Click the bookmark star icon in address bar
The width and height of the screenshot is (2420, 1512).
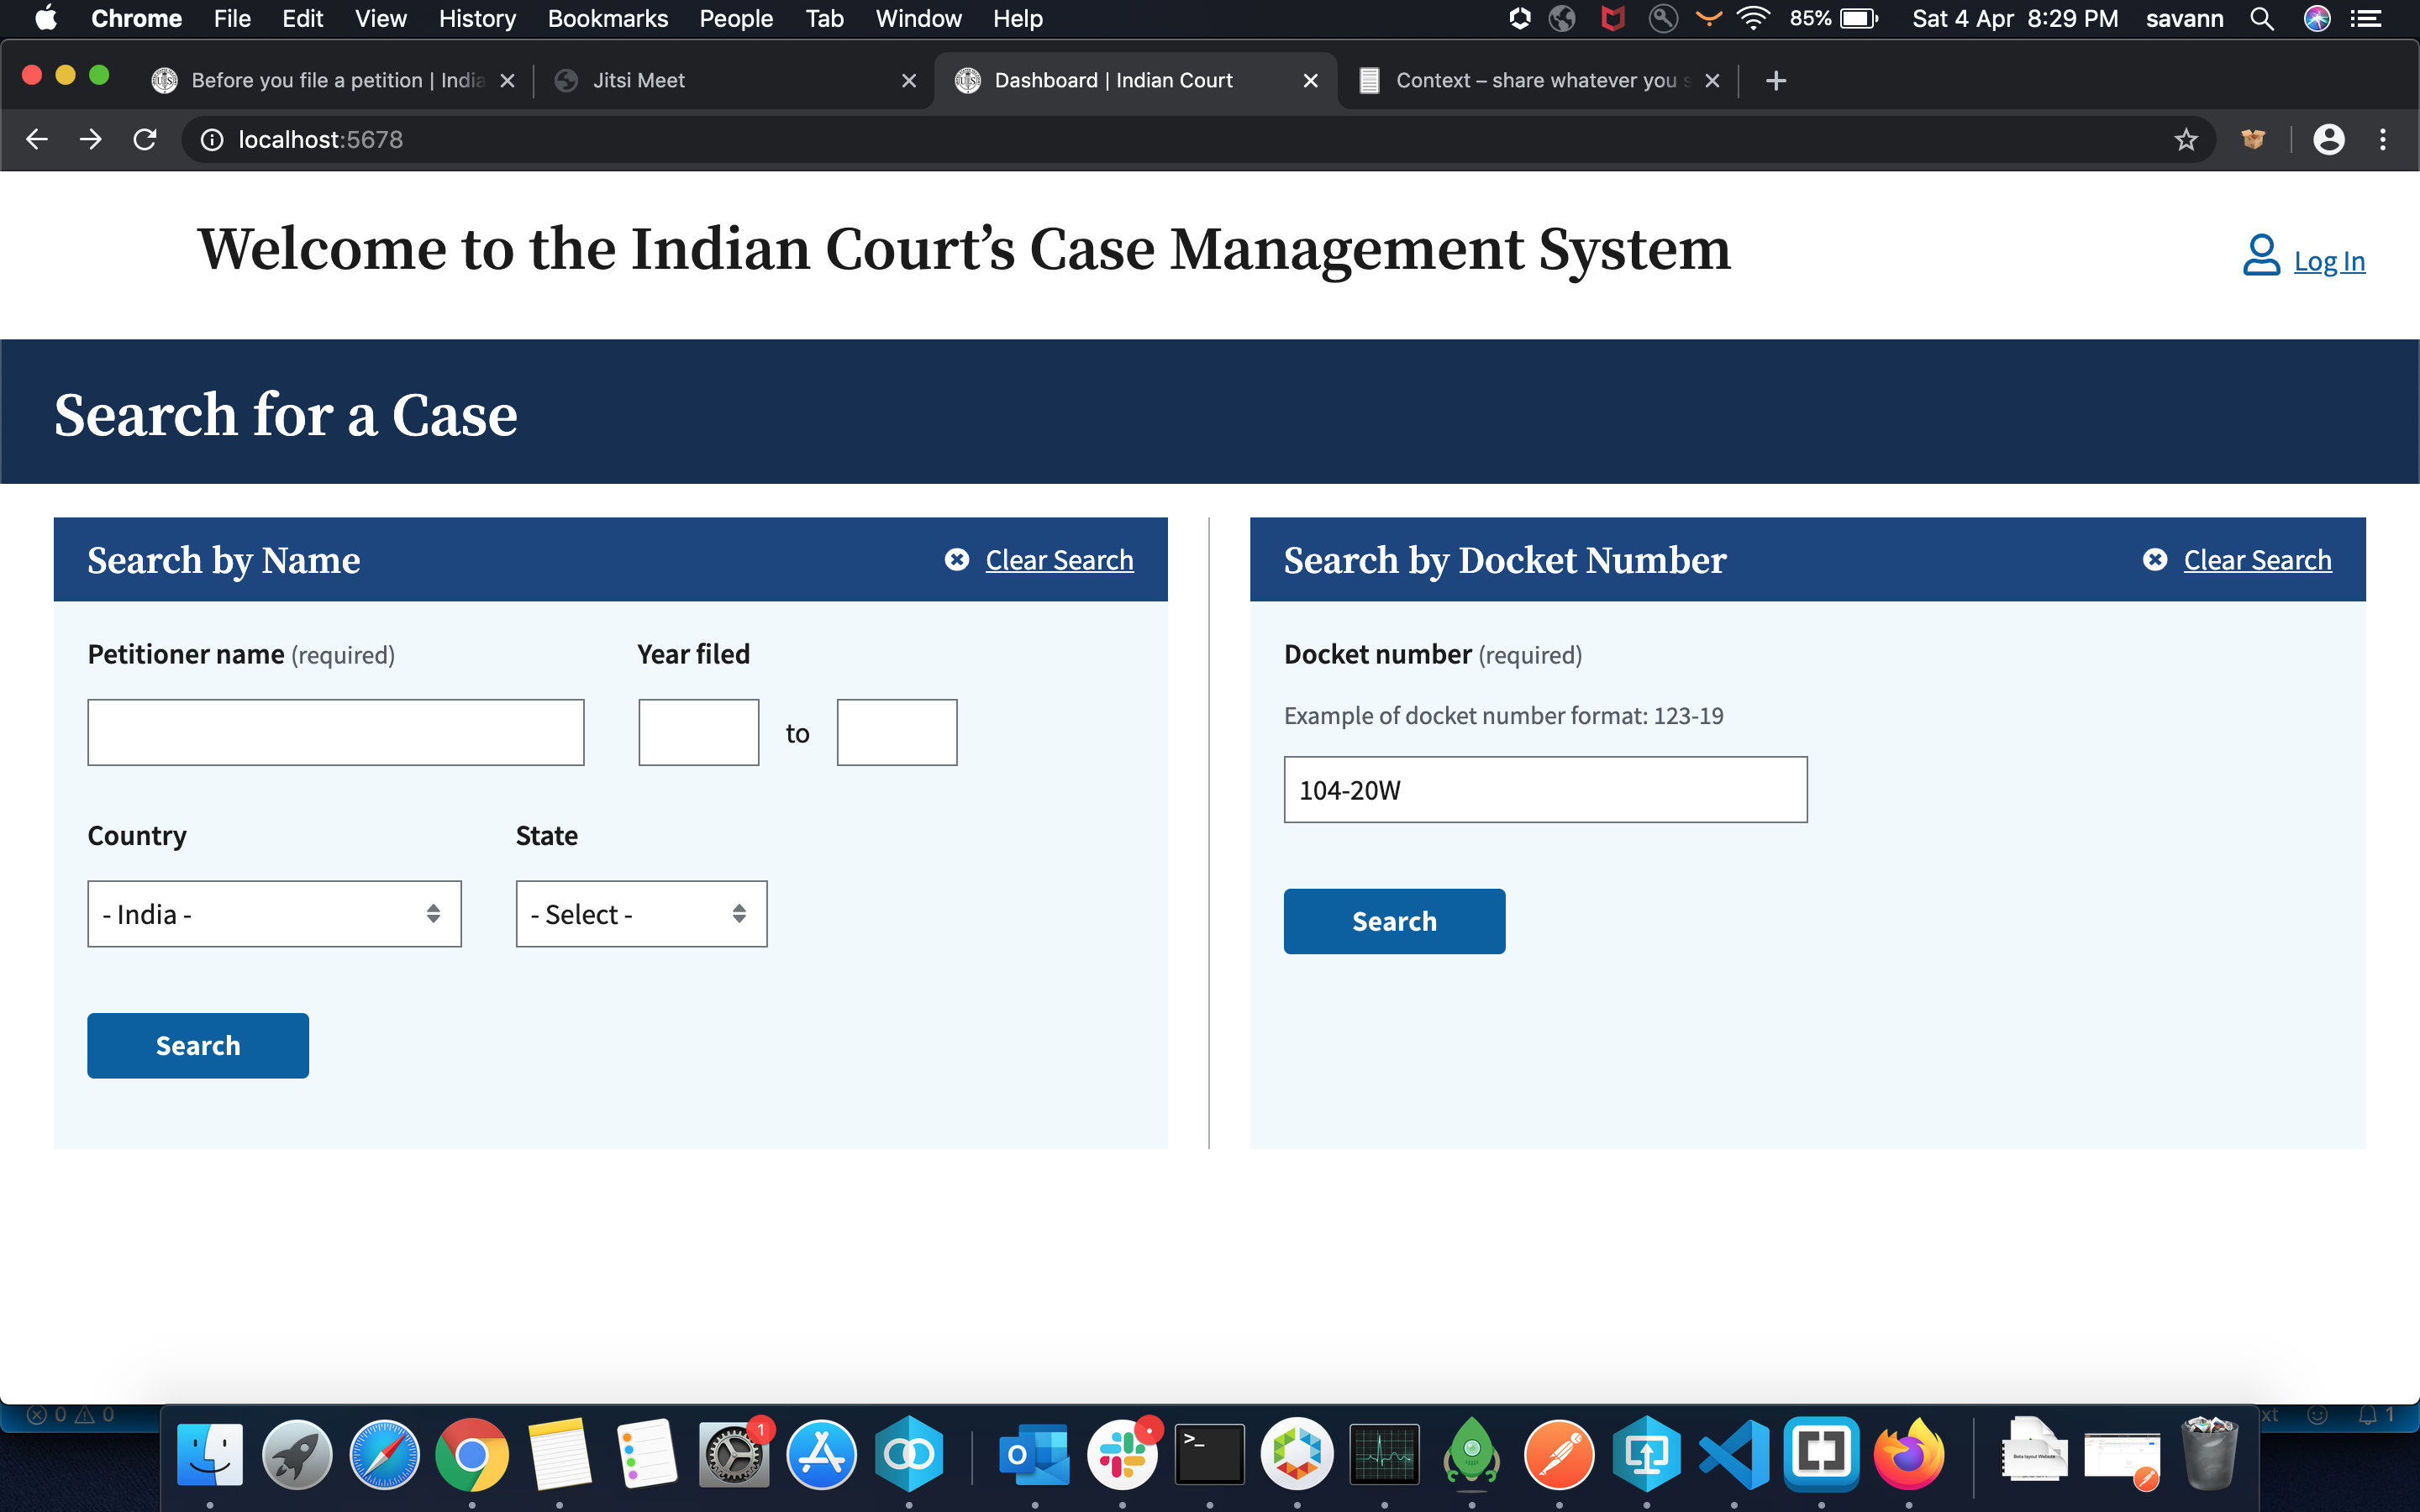[2185, 139]
